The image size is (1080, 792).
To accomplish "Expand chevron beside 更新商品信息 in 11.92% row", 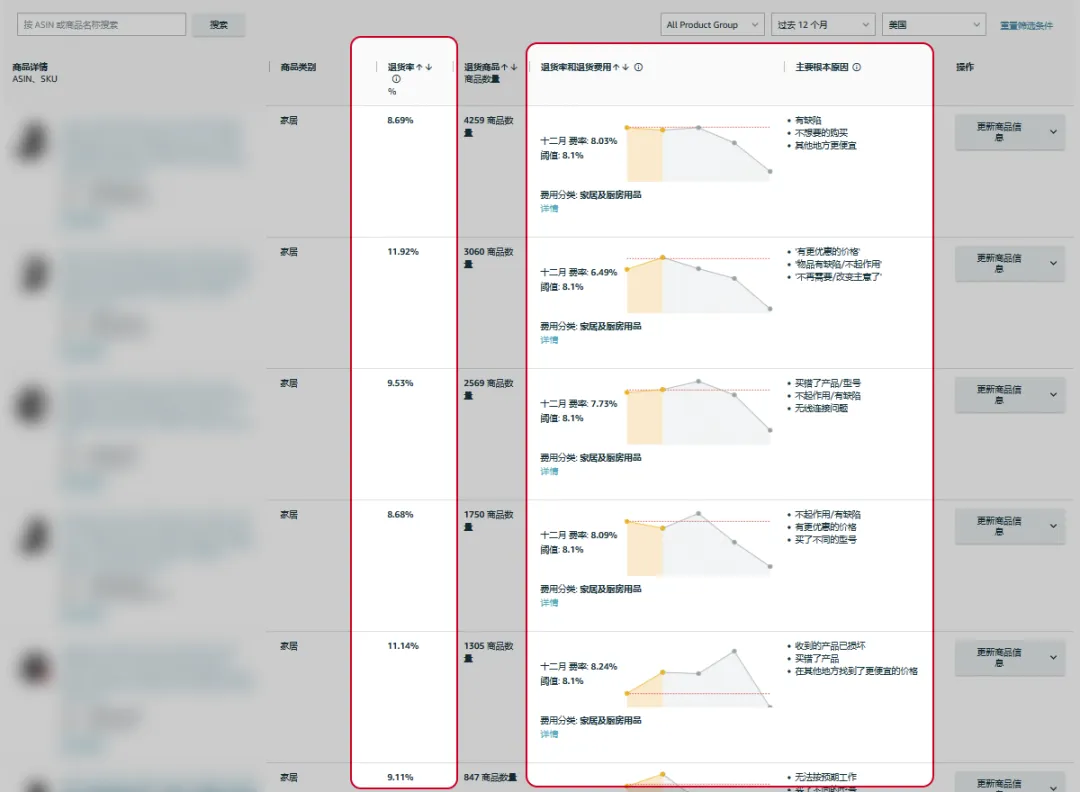I will (x=1053, y=263).
